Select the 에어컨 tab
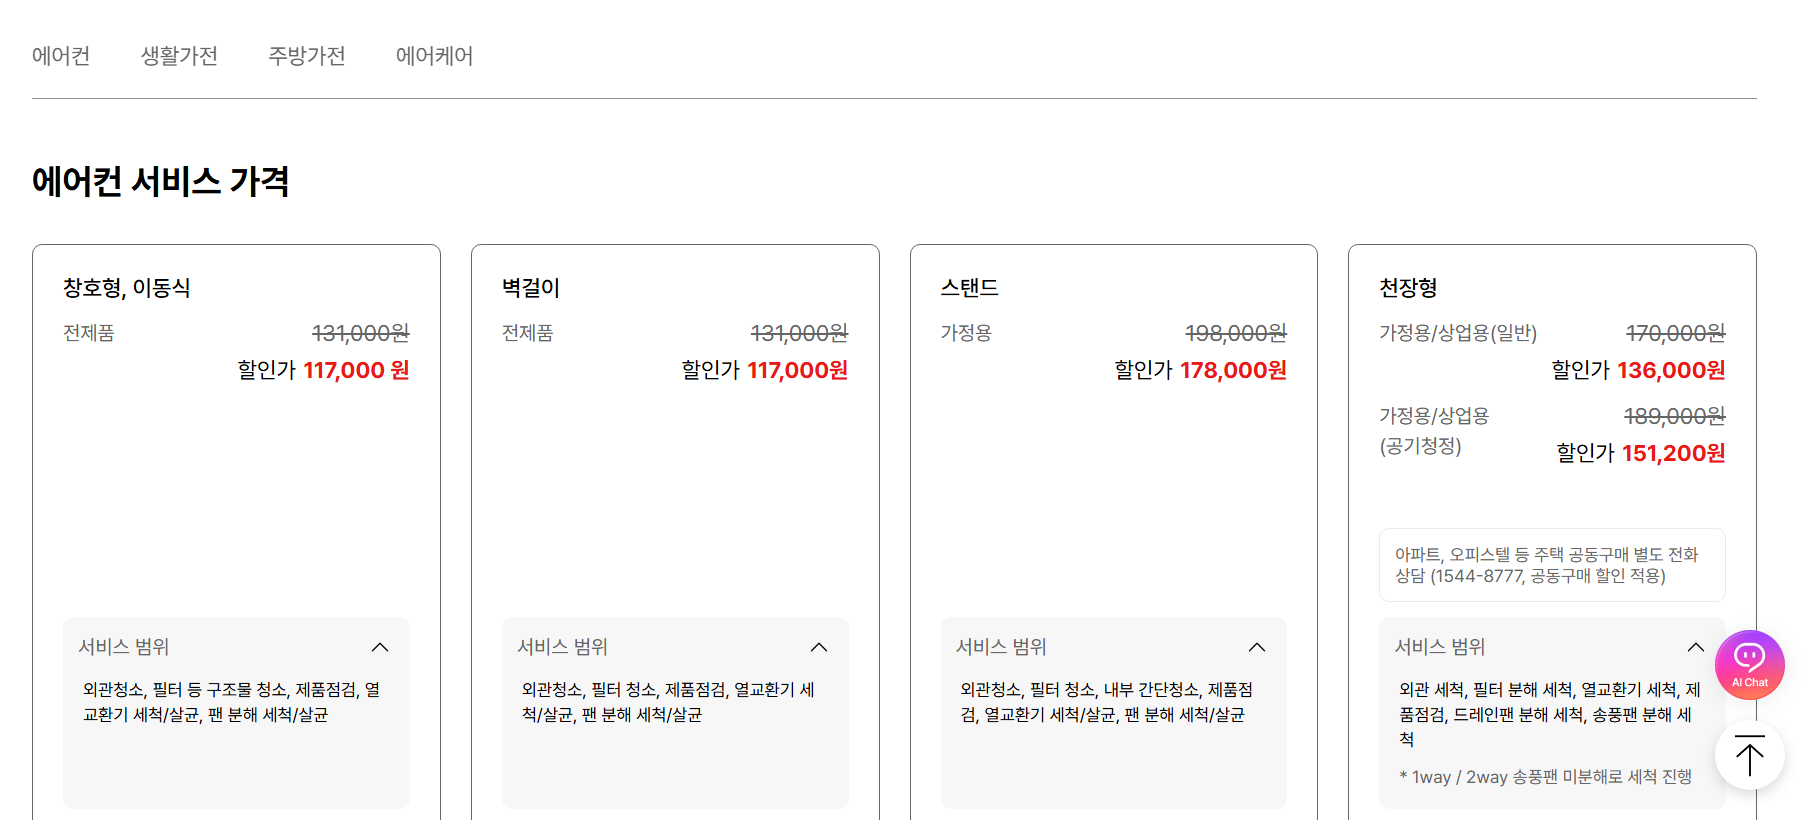The image size is (1805, 820). click(x=62, y=56)
